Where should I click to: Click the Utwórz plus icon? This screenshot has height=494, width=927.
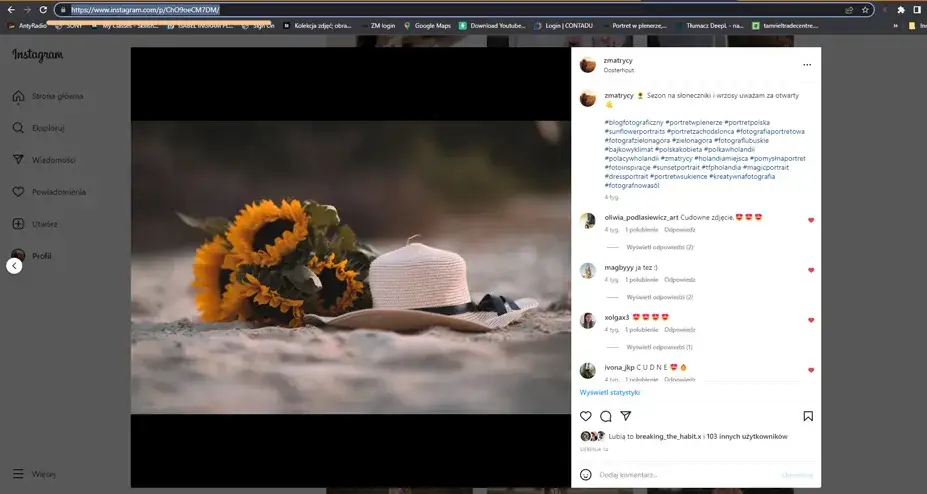point(18,224)
